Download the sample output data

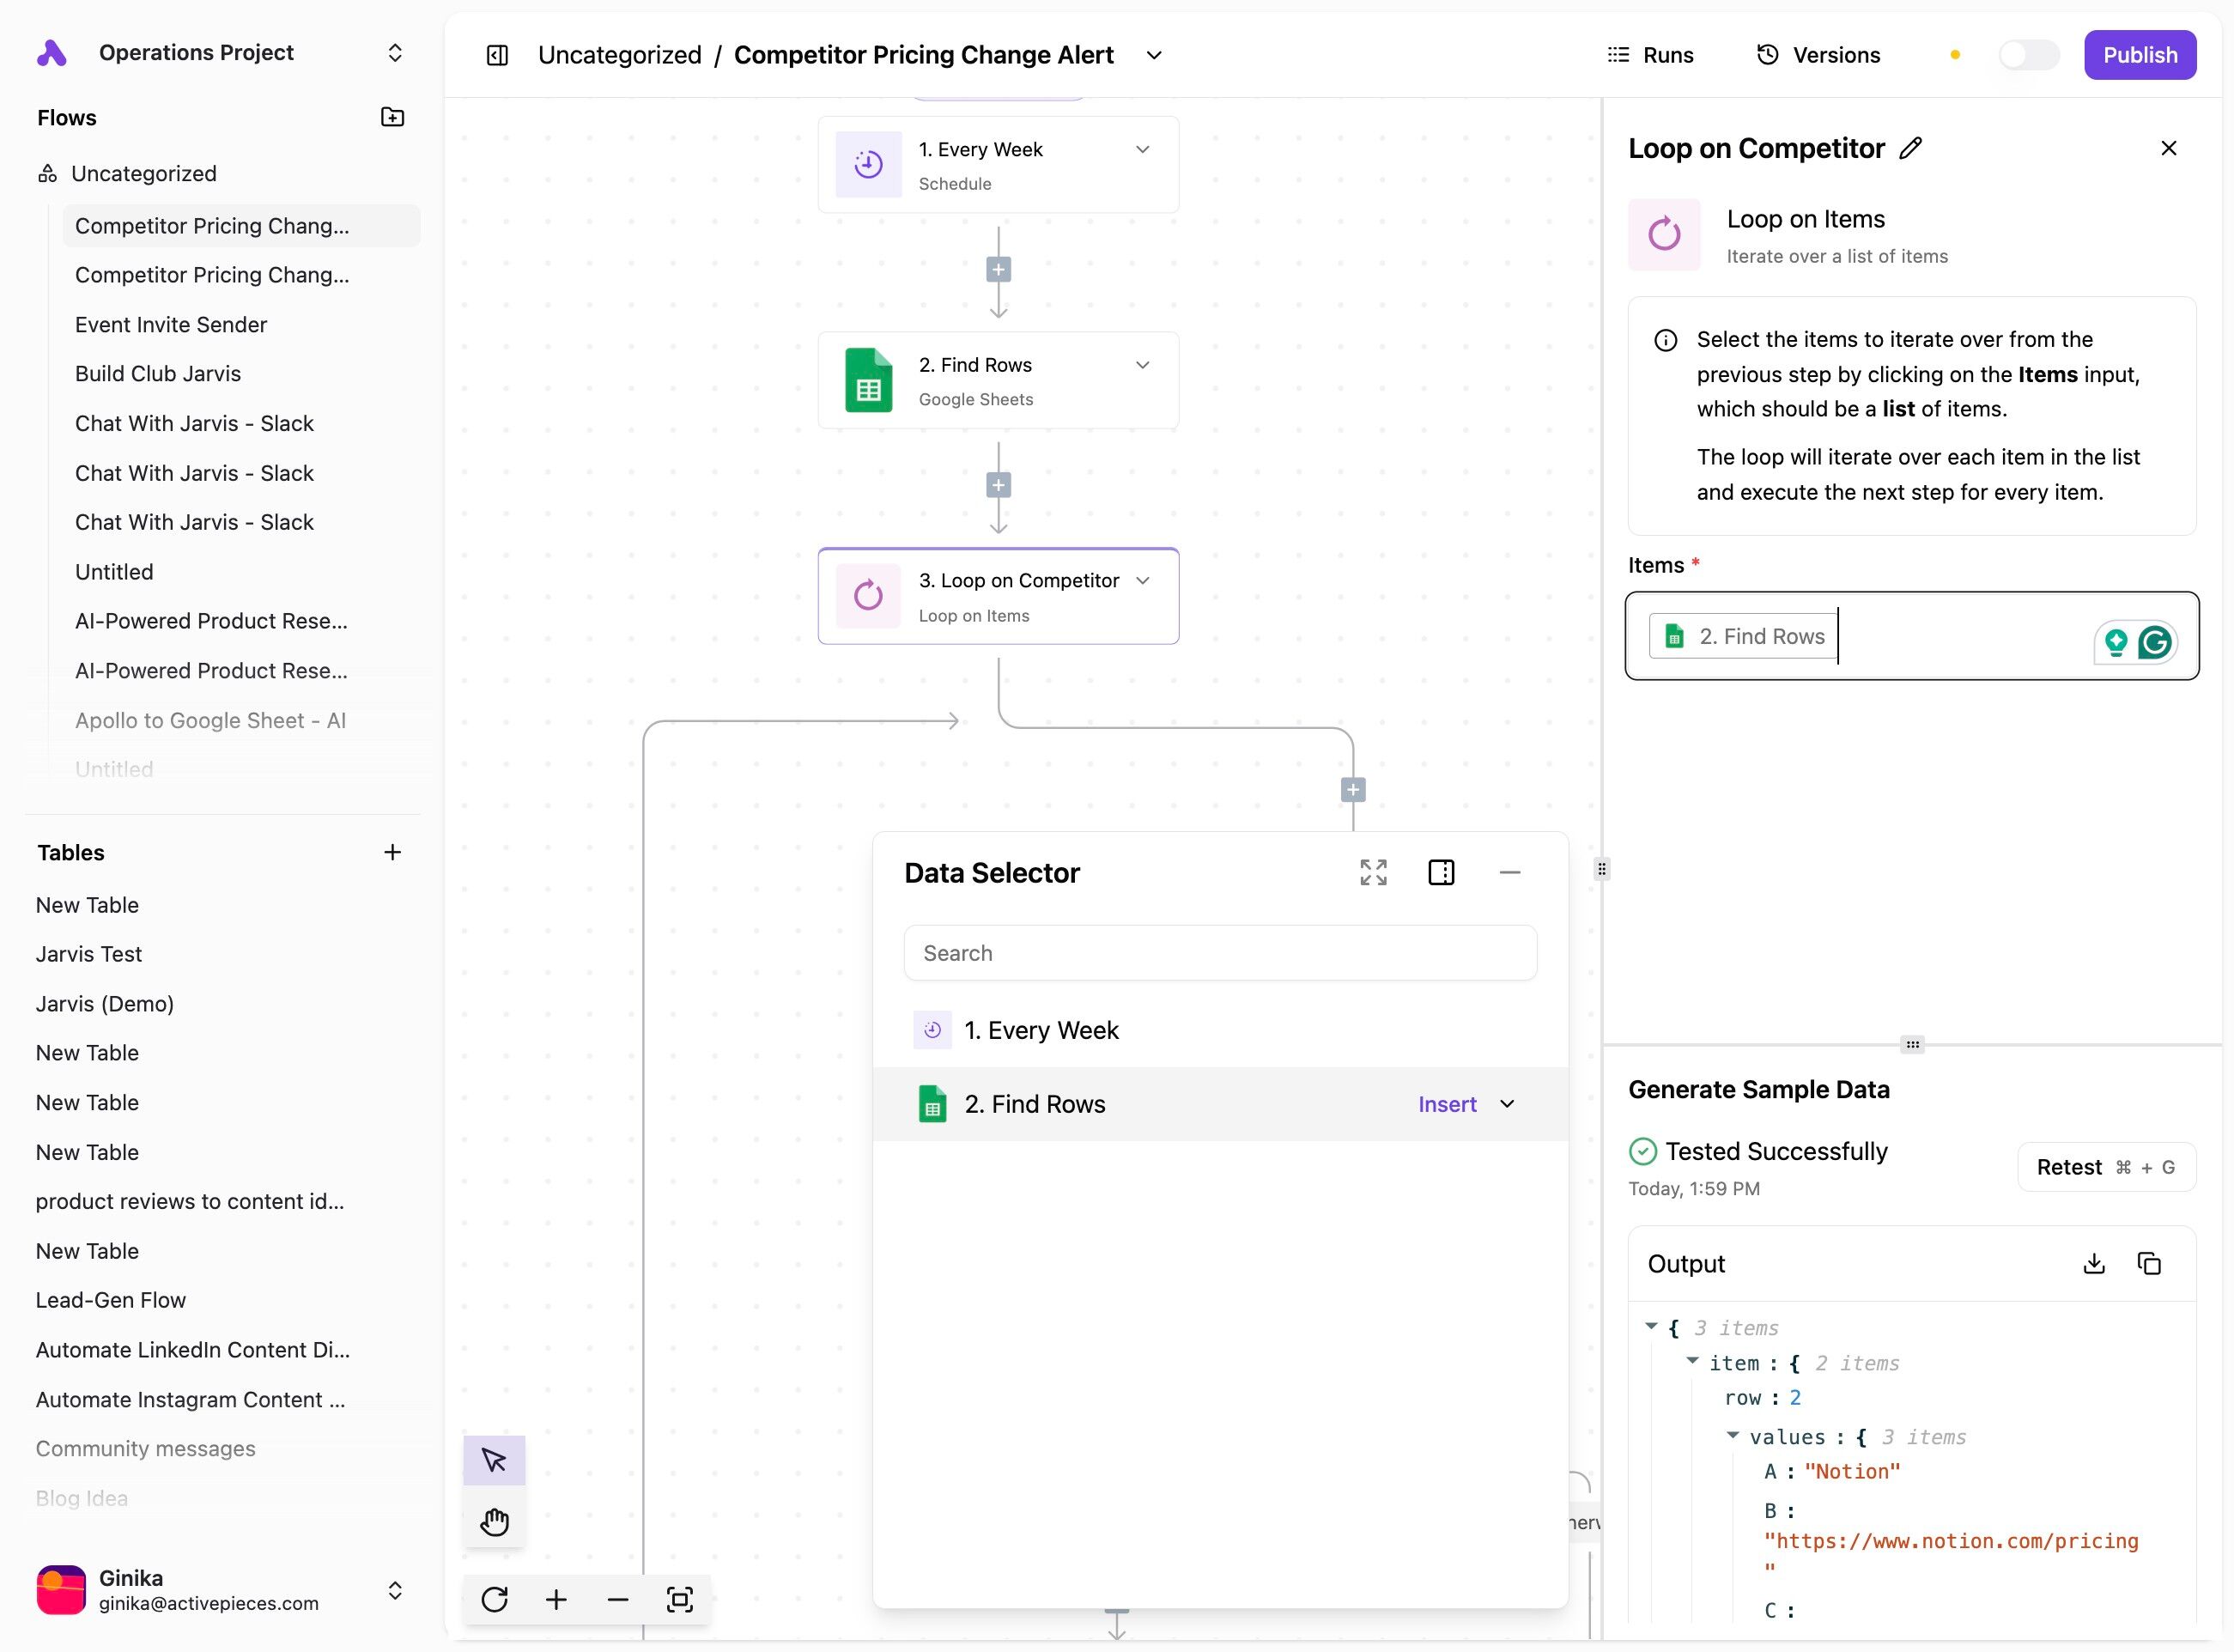point(2093,1263)
